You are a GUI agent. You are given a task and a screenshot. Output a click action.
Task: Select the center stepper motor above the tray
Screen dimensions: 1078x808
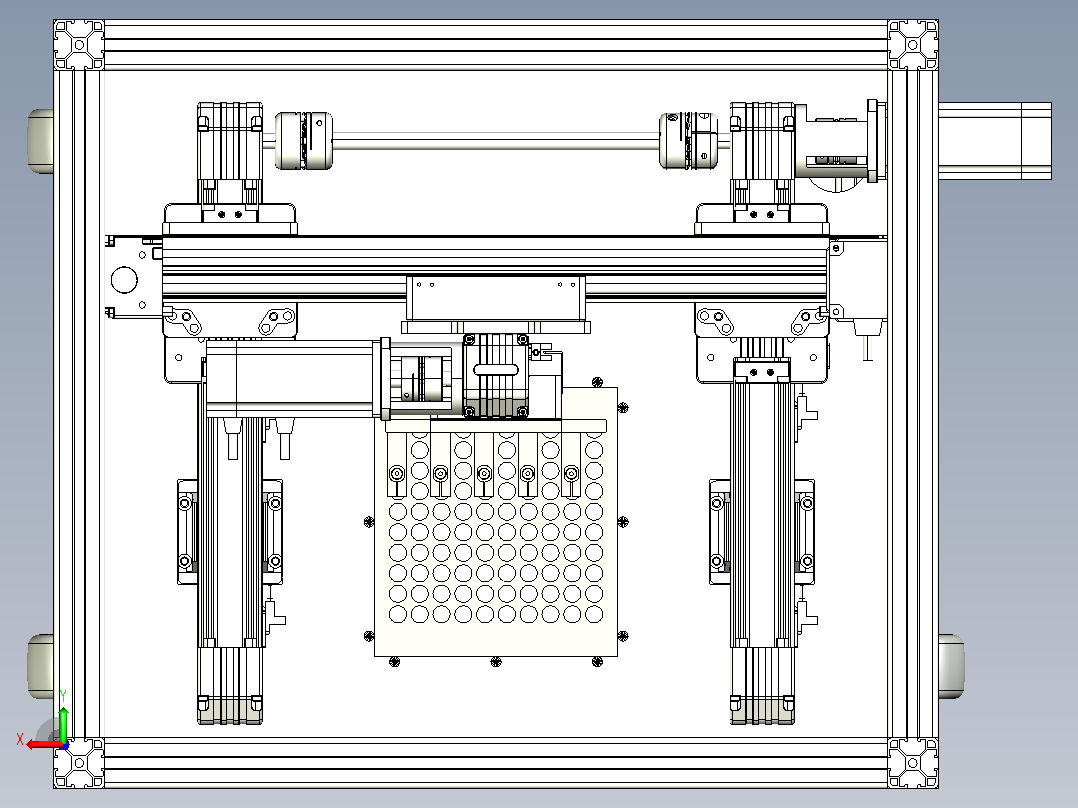[496, 376]
